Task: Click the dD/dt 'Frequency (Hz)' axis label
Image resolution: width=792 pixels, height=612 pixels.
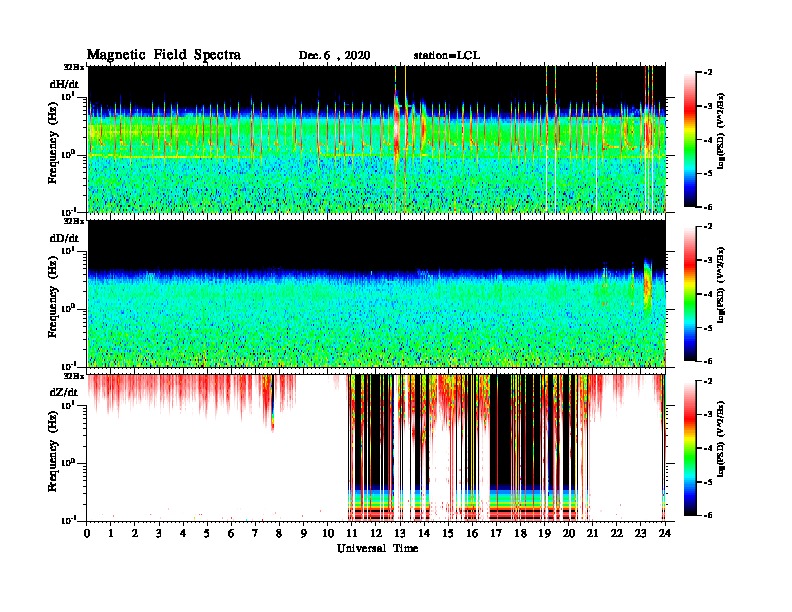Action: (53, 298)
